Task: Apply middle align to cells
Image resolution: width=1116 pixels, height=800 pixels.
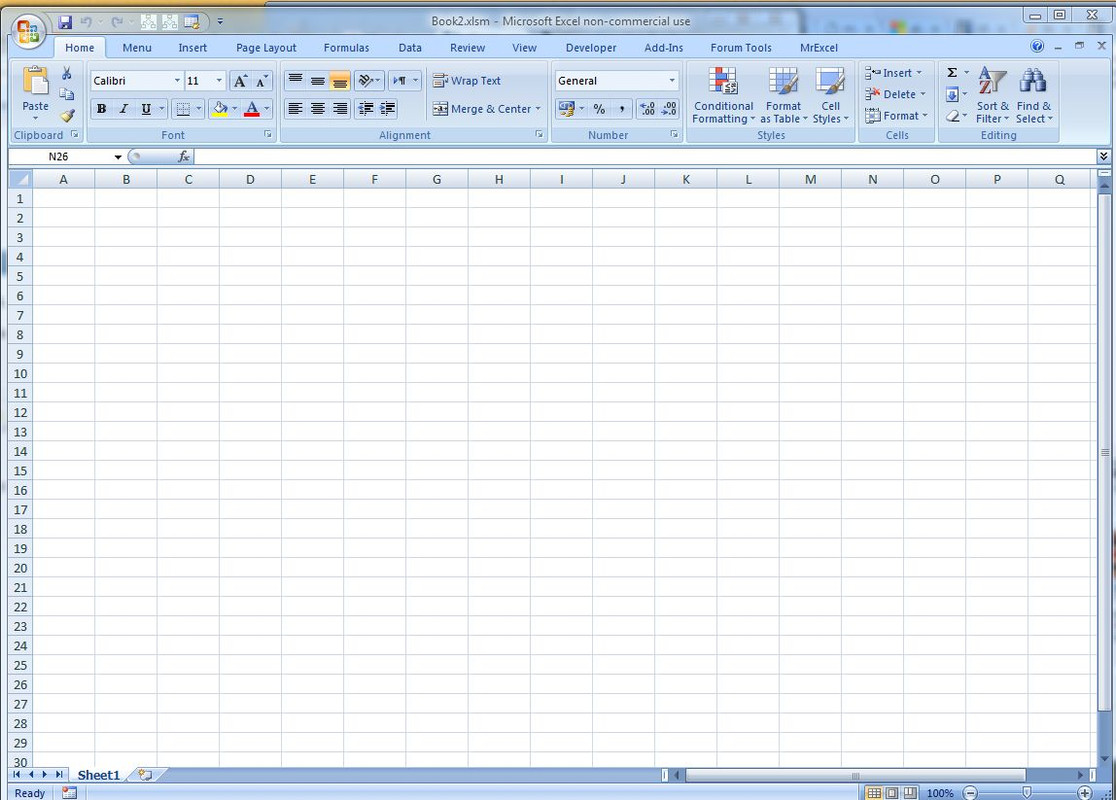Action: tap(317, 80)
